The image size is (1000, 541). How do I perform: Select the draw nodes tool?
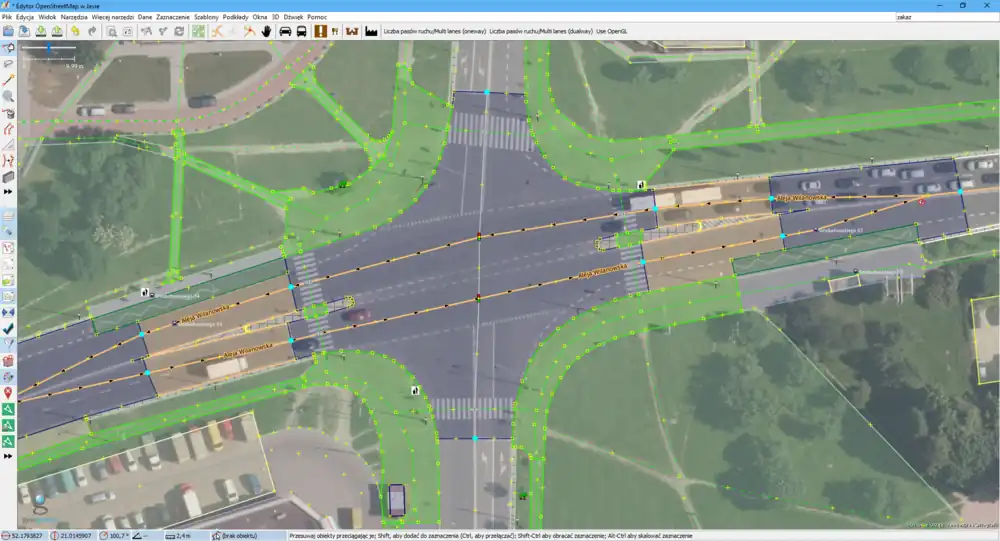click(x=8, y=79)
